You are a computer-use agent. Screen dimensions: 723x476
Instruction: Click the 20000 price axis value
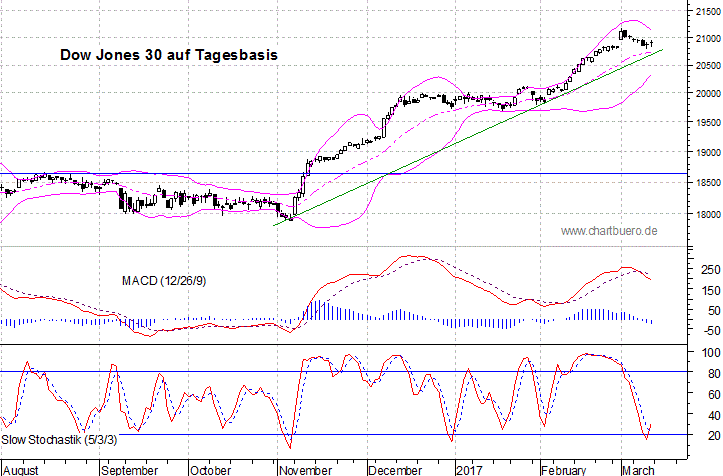click(x=708, y=93)
